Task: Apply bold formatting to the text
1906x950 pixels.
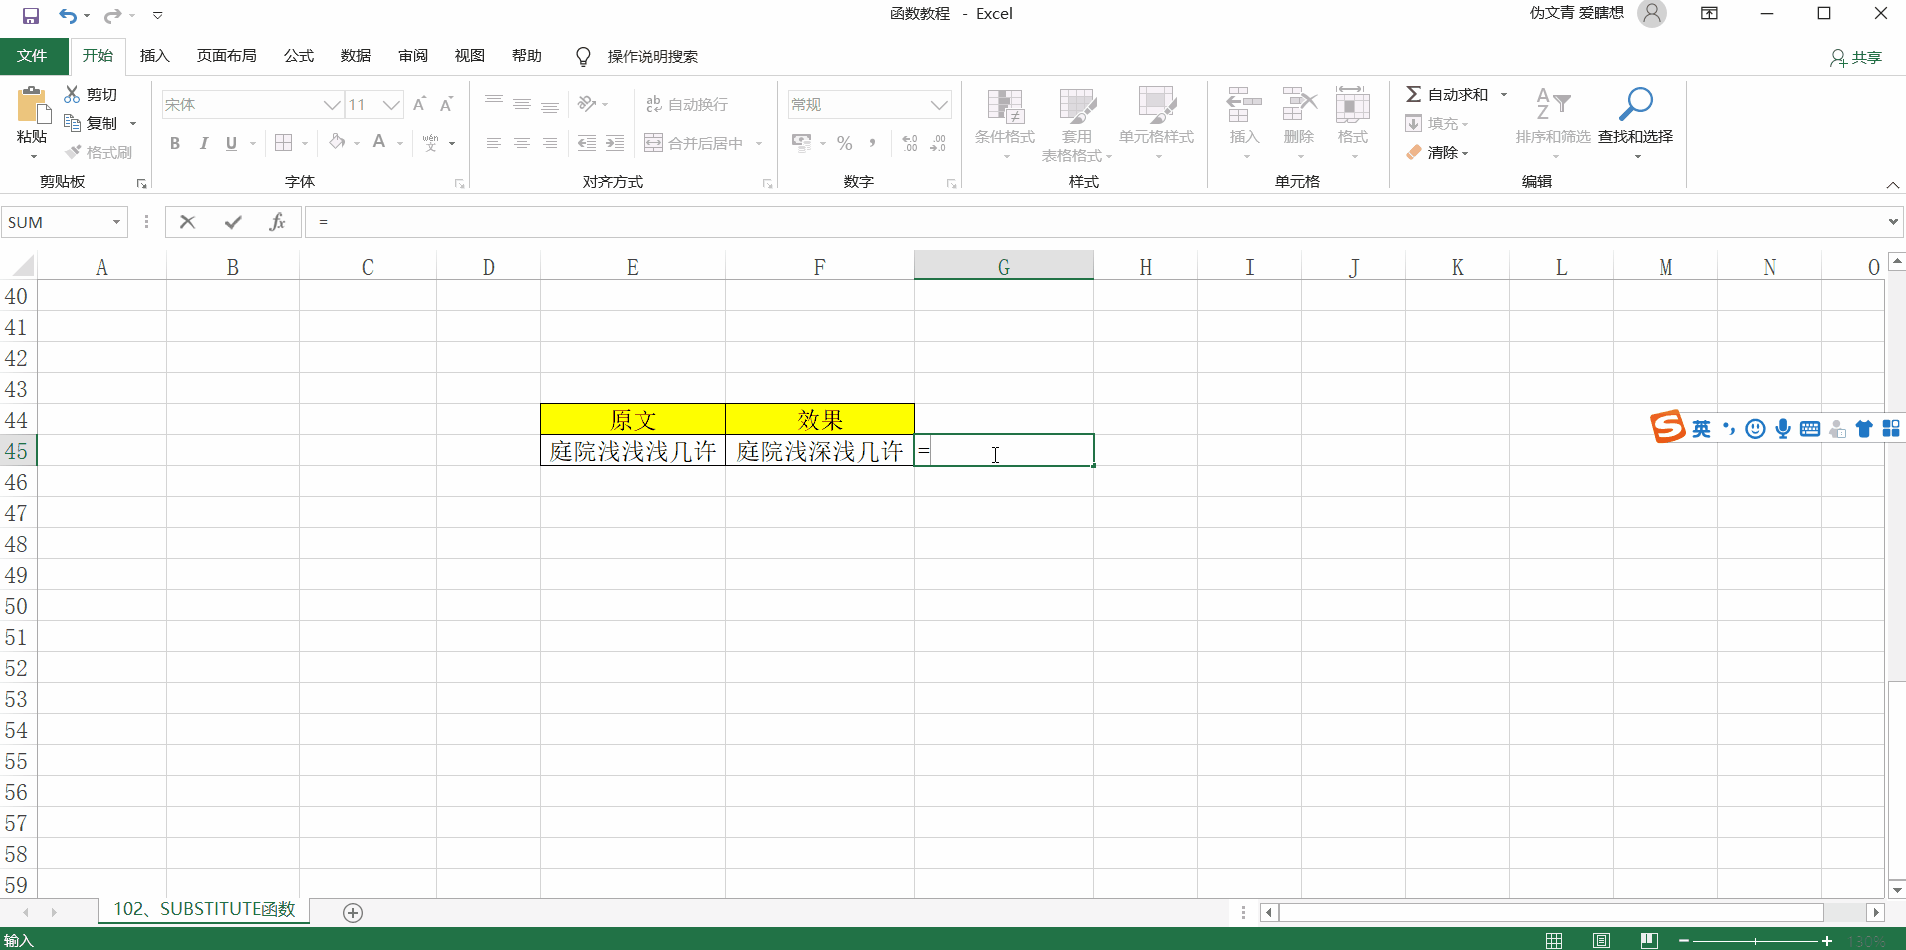Action: [x=174, y=143]
